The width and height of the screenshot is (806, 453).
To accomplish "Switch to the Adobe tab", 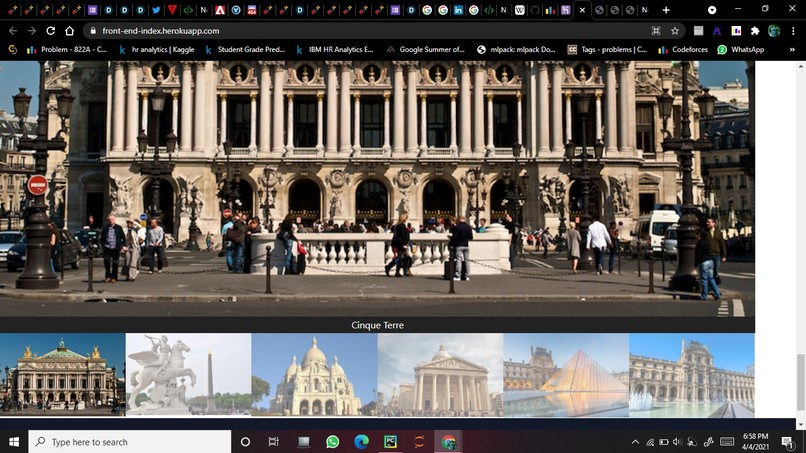I will (x=219, y=10).
